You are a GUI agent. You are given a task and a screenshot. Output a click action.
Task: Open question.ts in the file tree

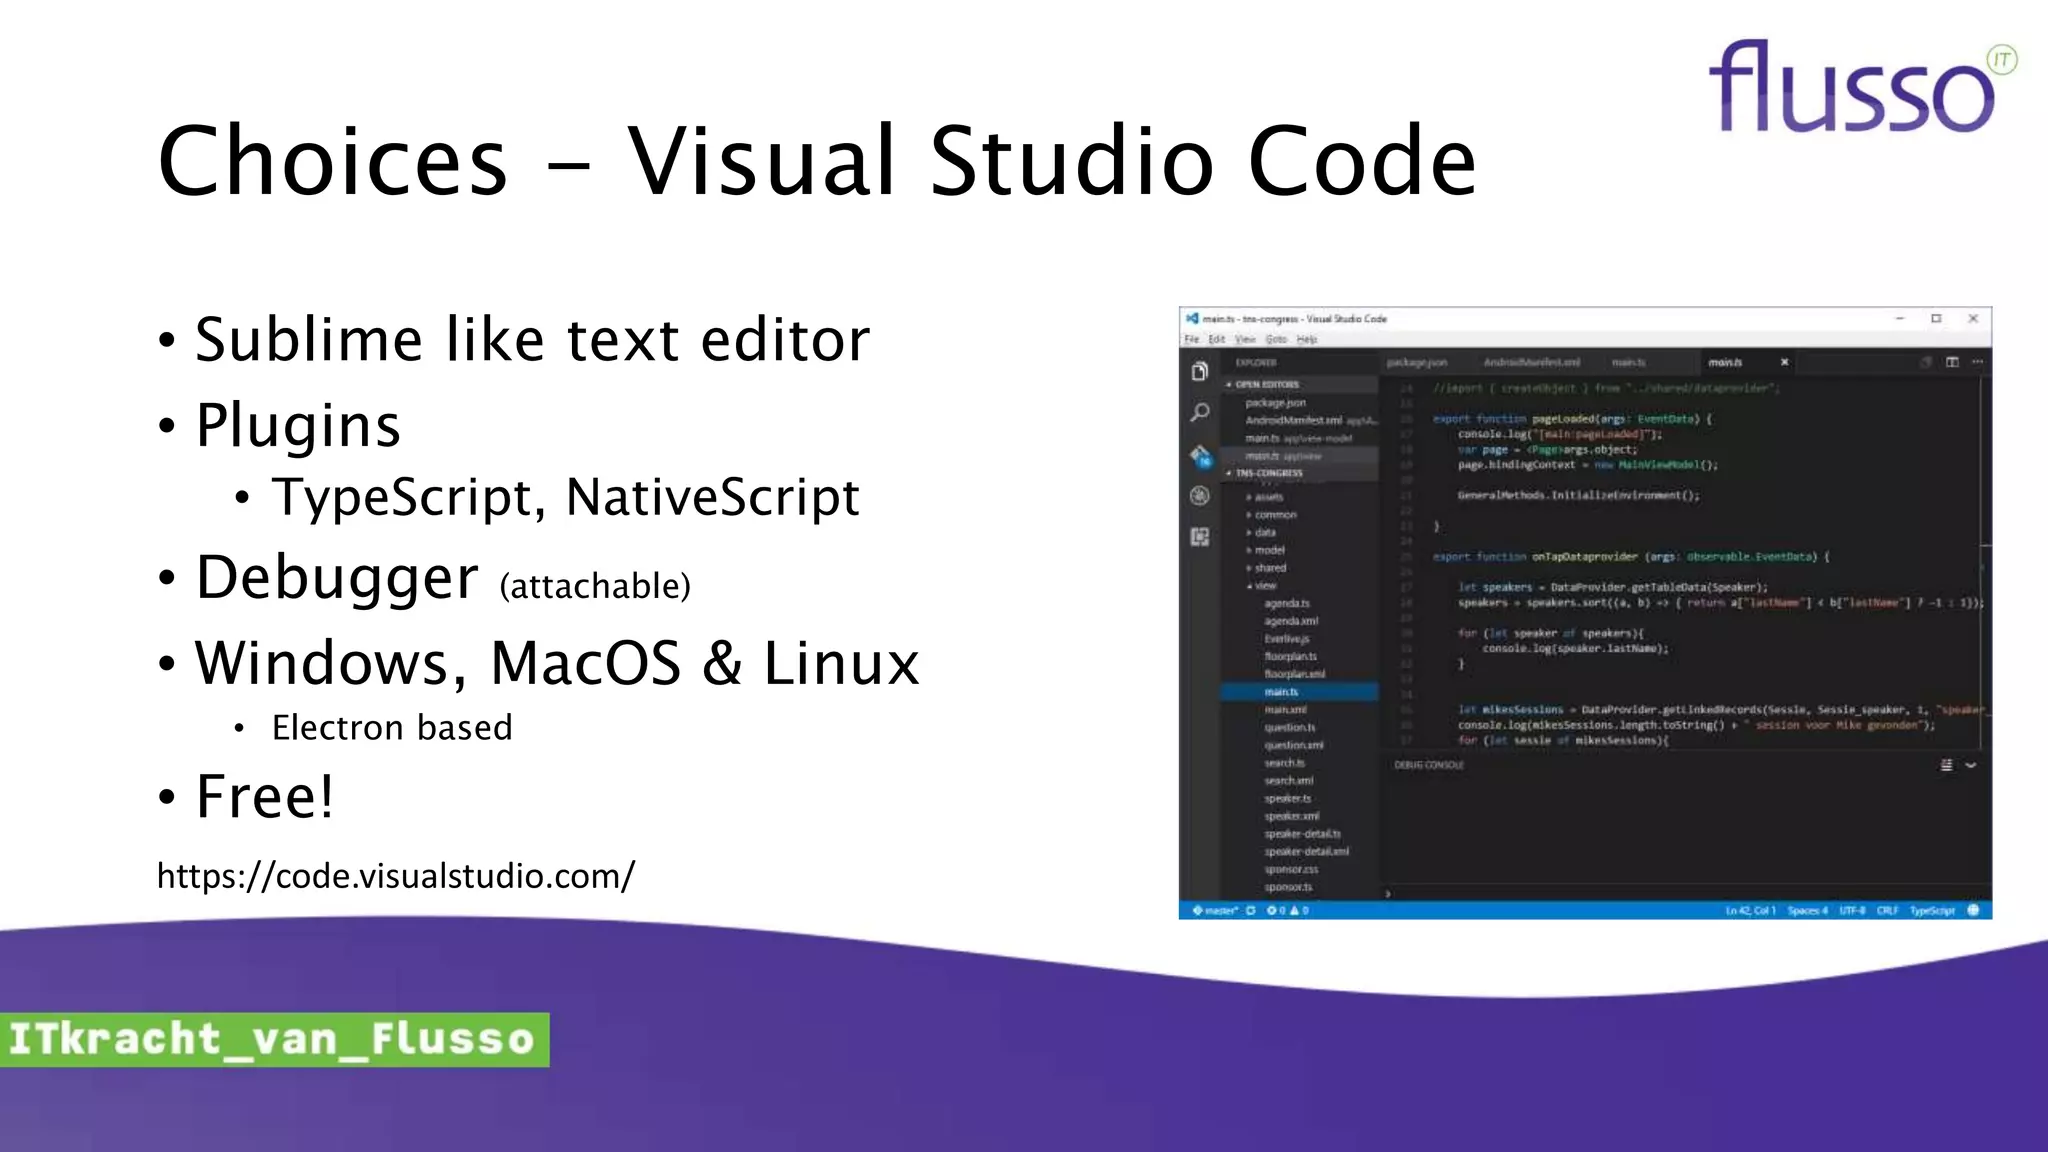[1289, 728]
